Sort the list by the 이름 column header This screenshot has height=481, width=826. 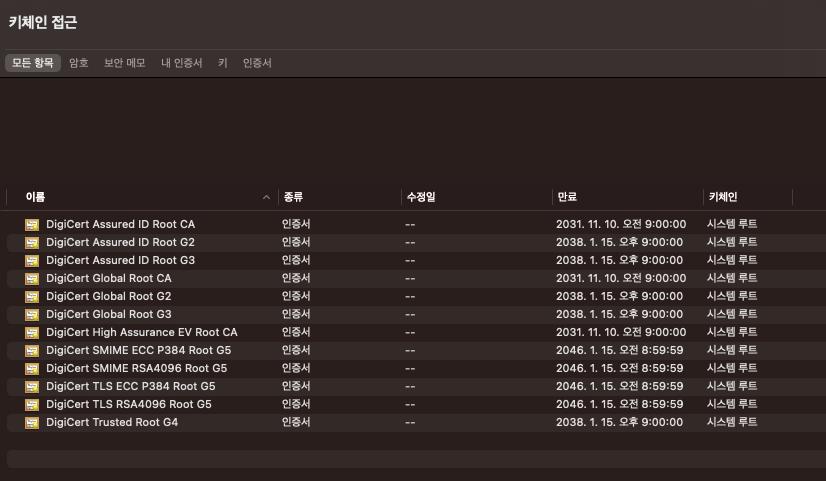(35, 197)
